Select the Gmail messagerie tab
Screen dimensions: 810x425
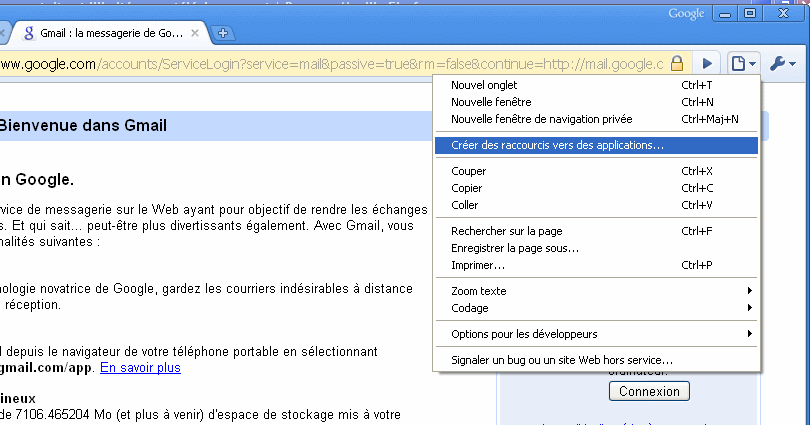tap(111, 33)
